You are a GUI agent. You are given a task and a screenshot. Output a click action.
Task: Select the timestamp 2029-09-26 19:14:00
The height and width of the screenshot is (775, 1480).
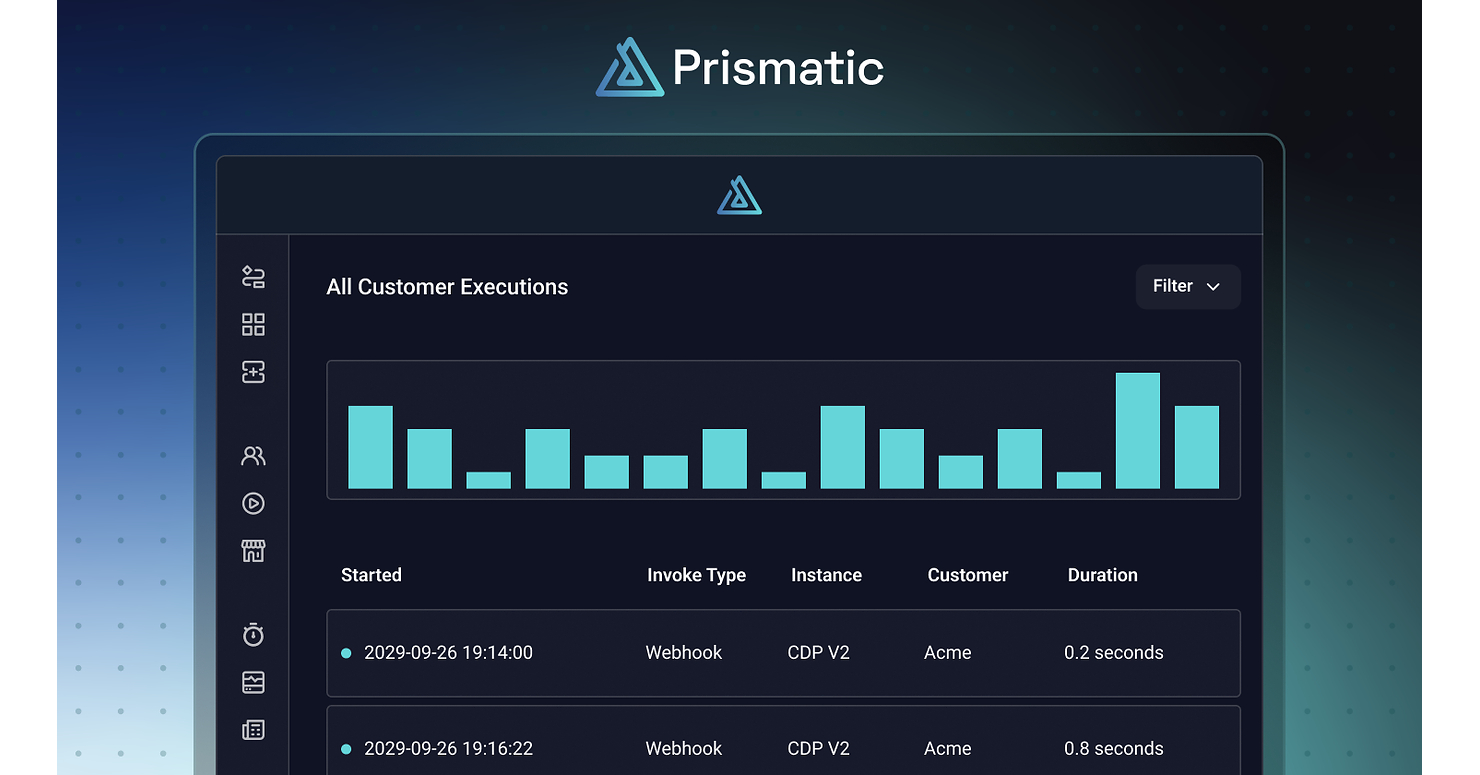[448, 653]
